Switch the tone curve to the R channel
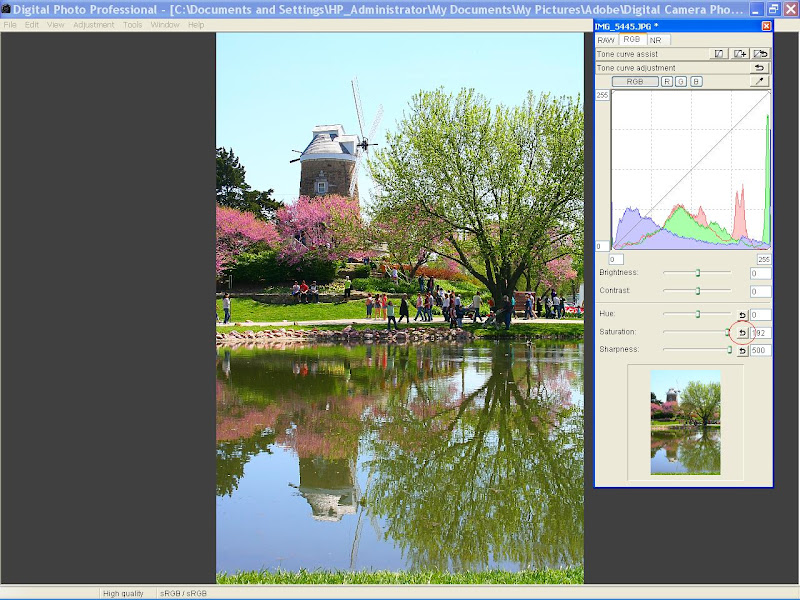 click(x=667, y=81)
